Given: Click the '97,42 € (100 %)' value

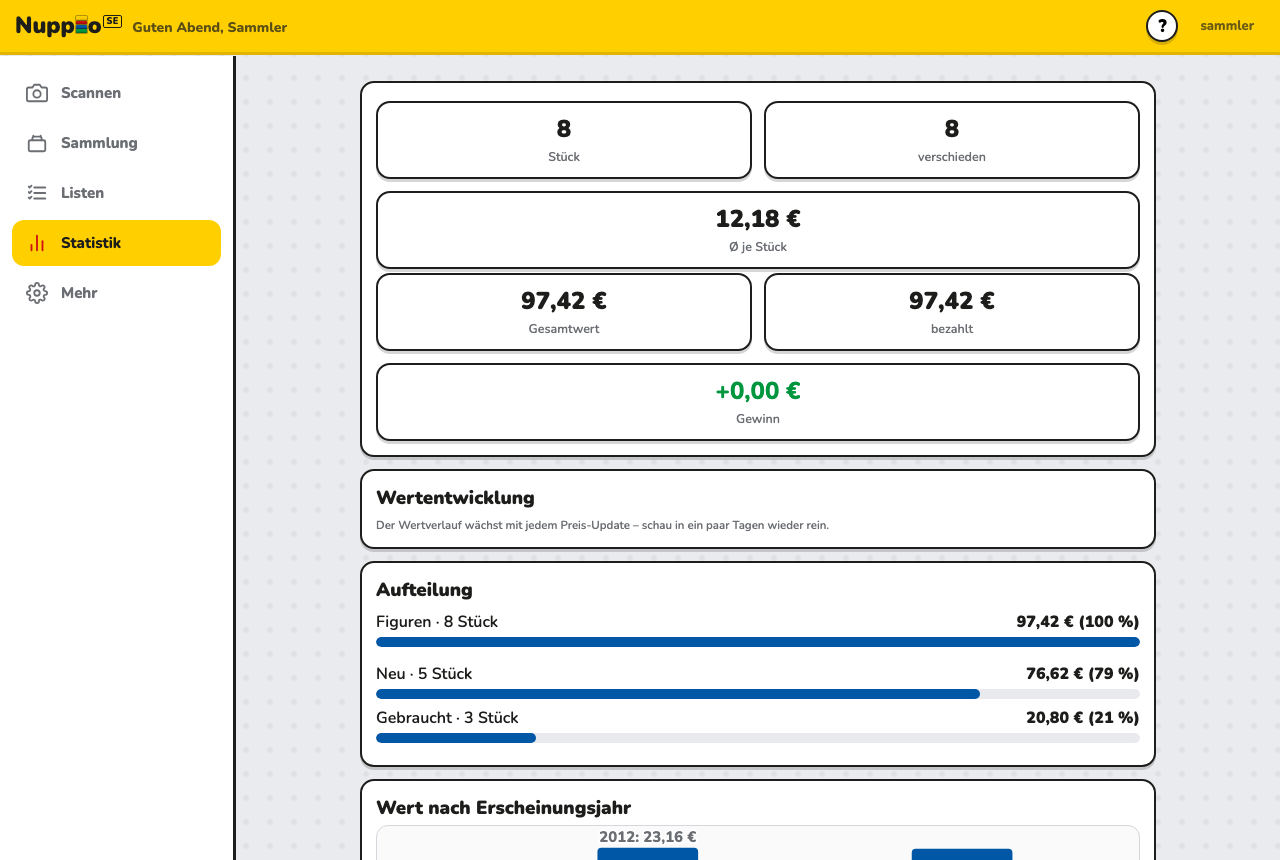Looking at the screenshot, I should 1078,622.
